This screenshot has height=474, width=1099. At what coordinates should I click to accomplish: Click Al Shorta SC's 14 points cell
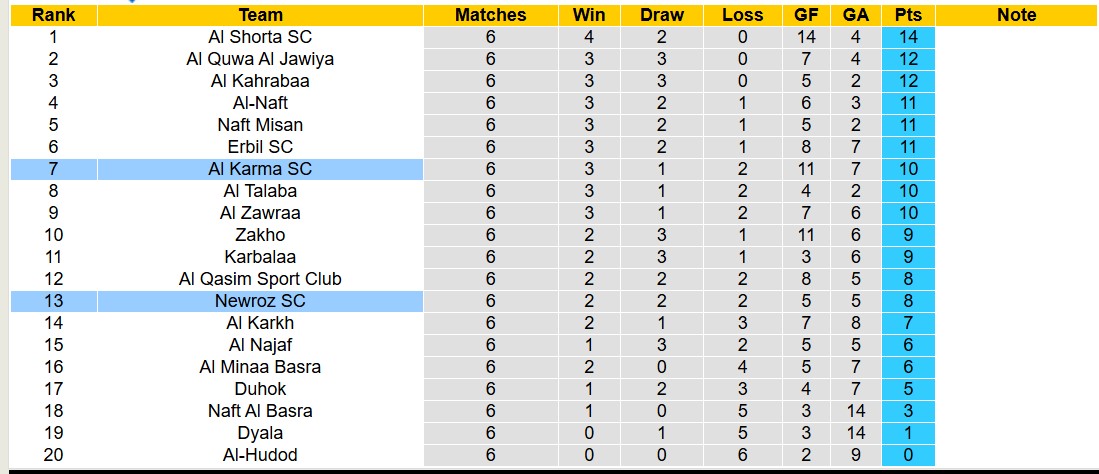click(908, 37)
